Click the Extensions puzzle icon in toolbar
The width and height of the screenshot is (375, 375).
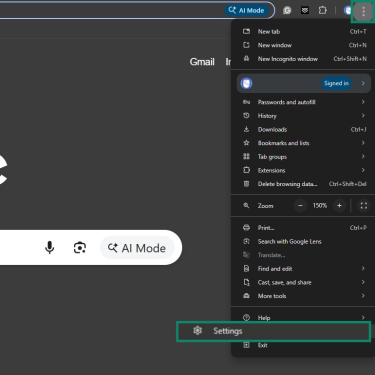(x=322, y=10)
